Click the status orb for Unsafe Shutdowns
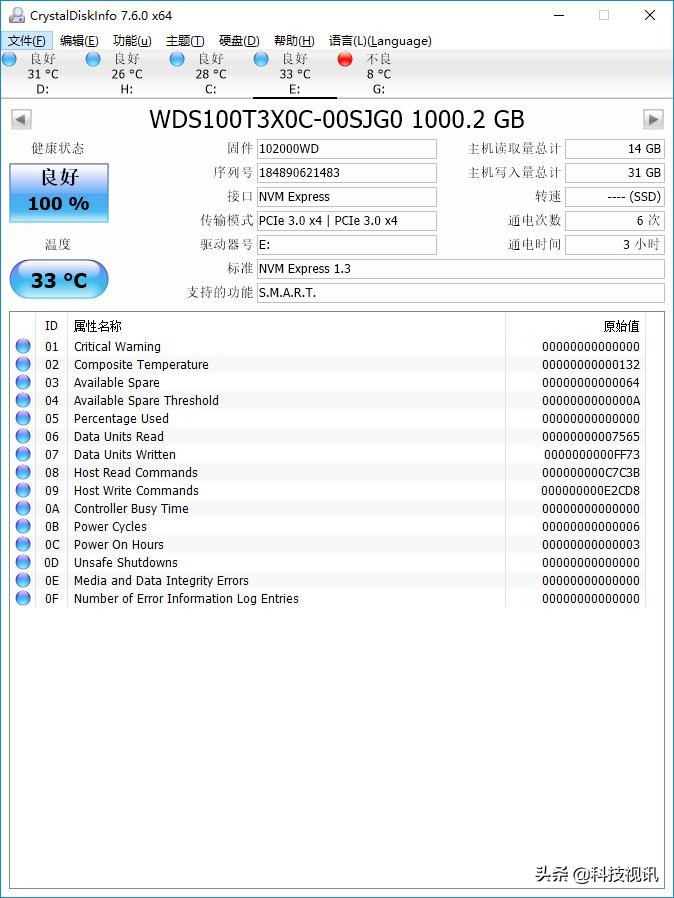This screenshot has width=674, height=898. point(23,562)
